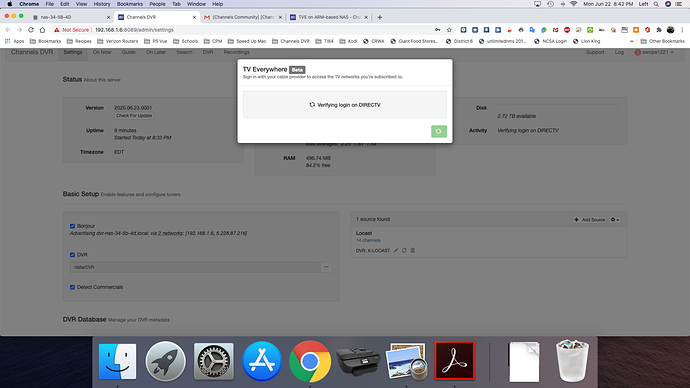Click the Disk usage progress bar
The image size is (690, 388).
(x=558, y=107)
